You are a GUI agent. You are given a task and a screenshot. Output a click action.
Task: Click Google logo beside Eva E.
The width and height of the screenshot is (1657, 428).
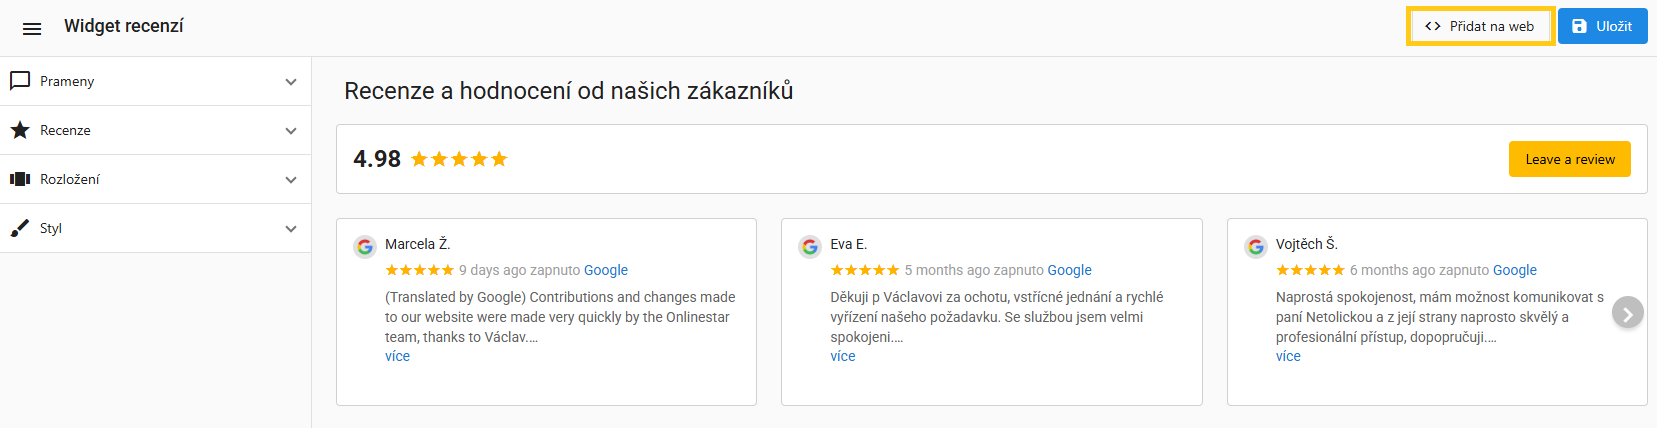pyautogui.click(x=810, y=246)
